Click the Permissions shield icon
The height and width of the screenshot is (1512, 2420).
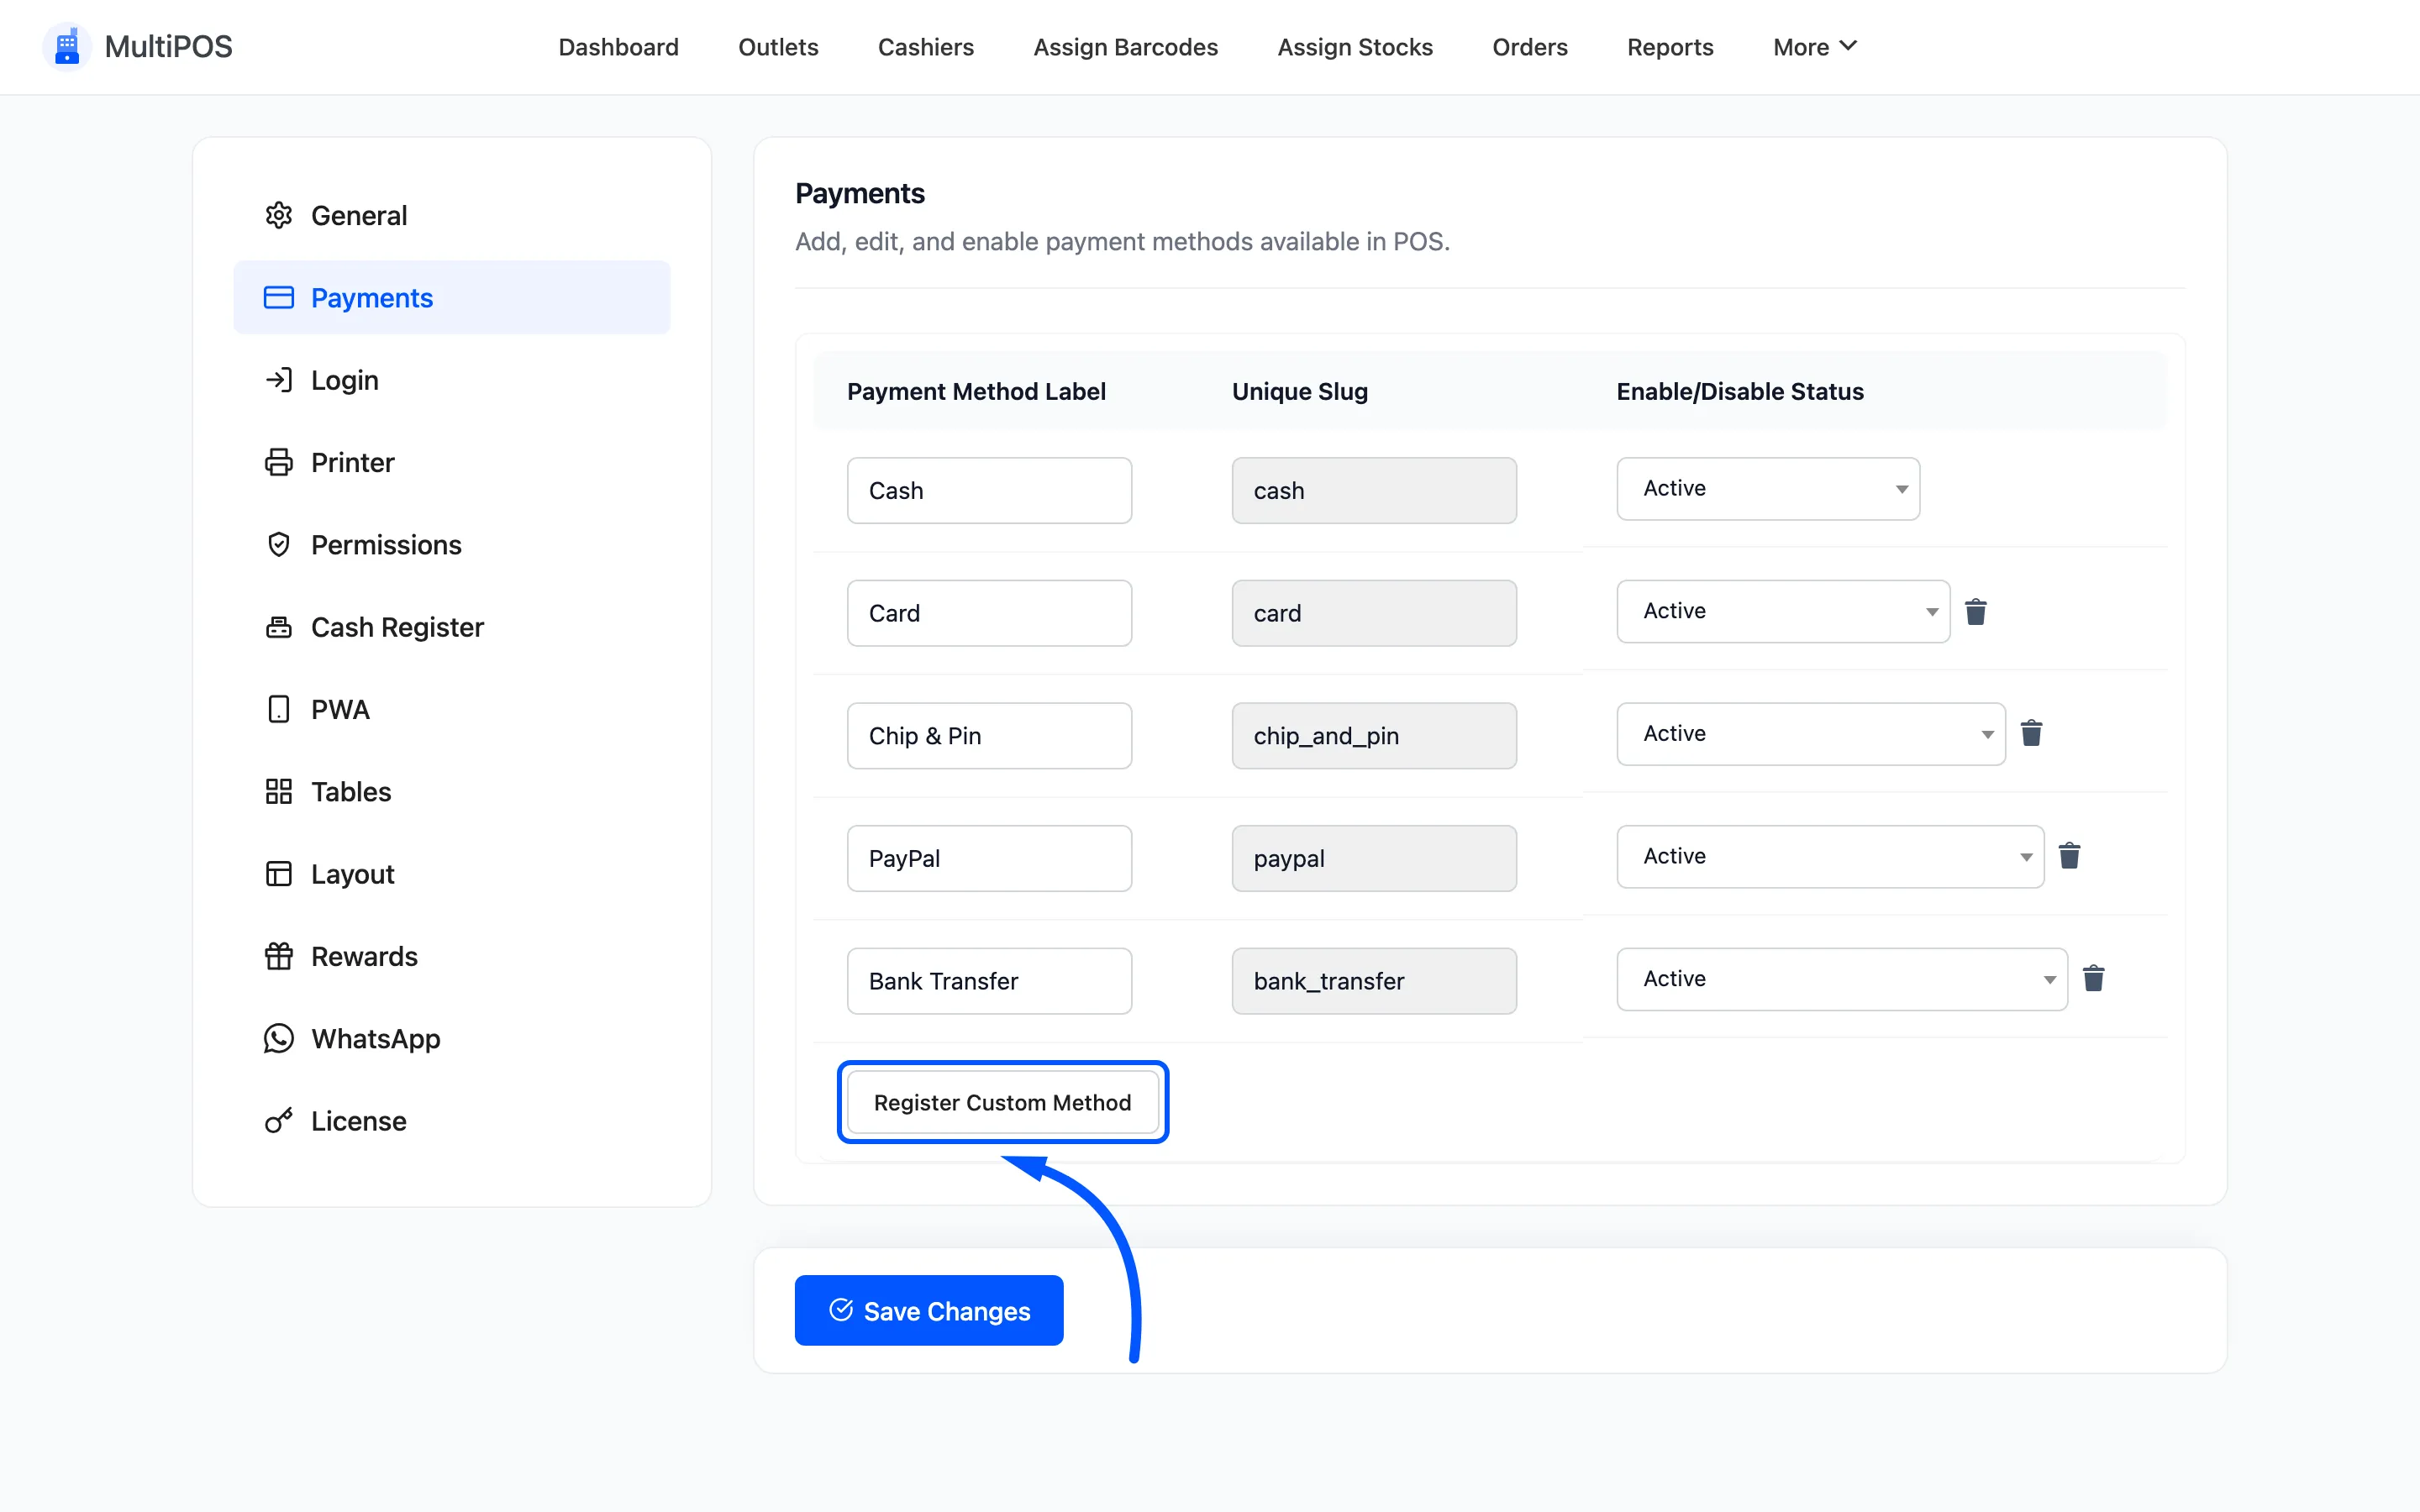pyautogui.click(x=278, y=545)
